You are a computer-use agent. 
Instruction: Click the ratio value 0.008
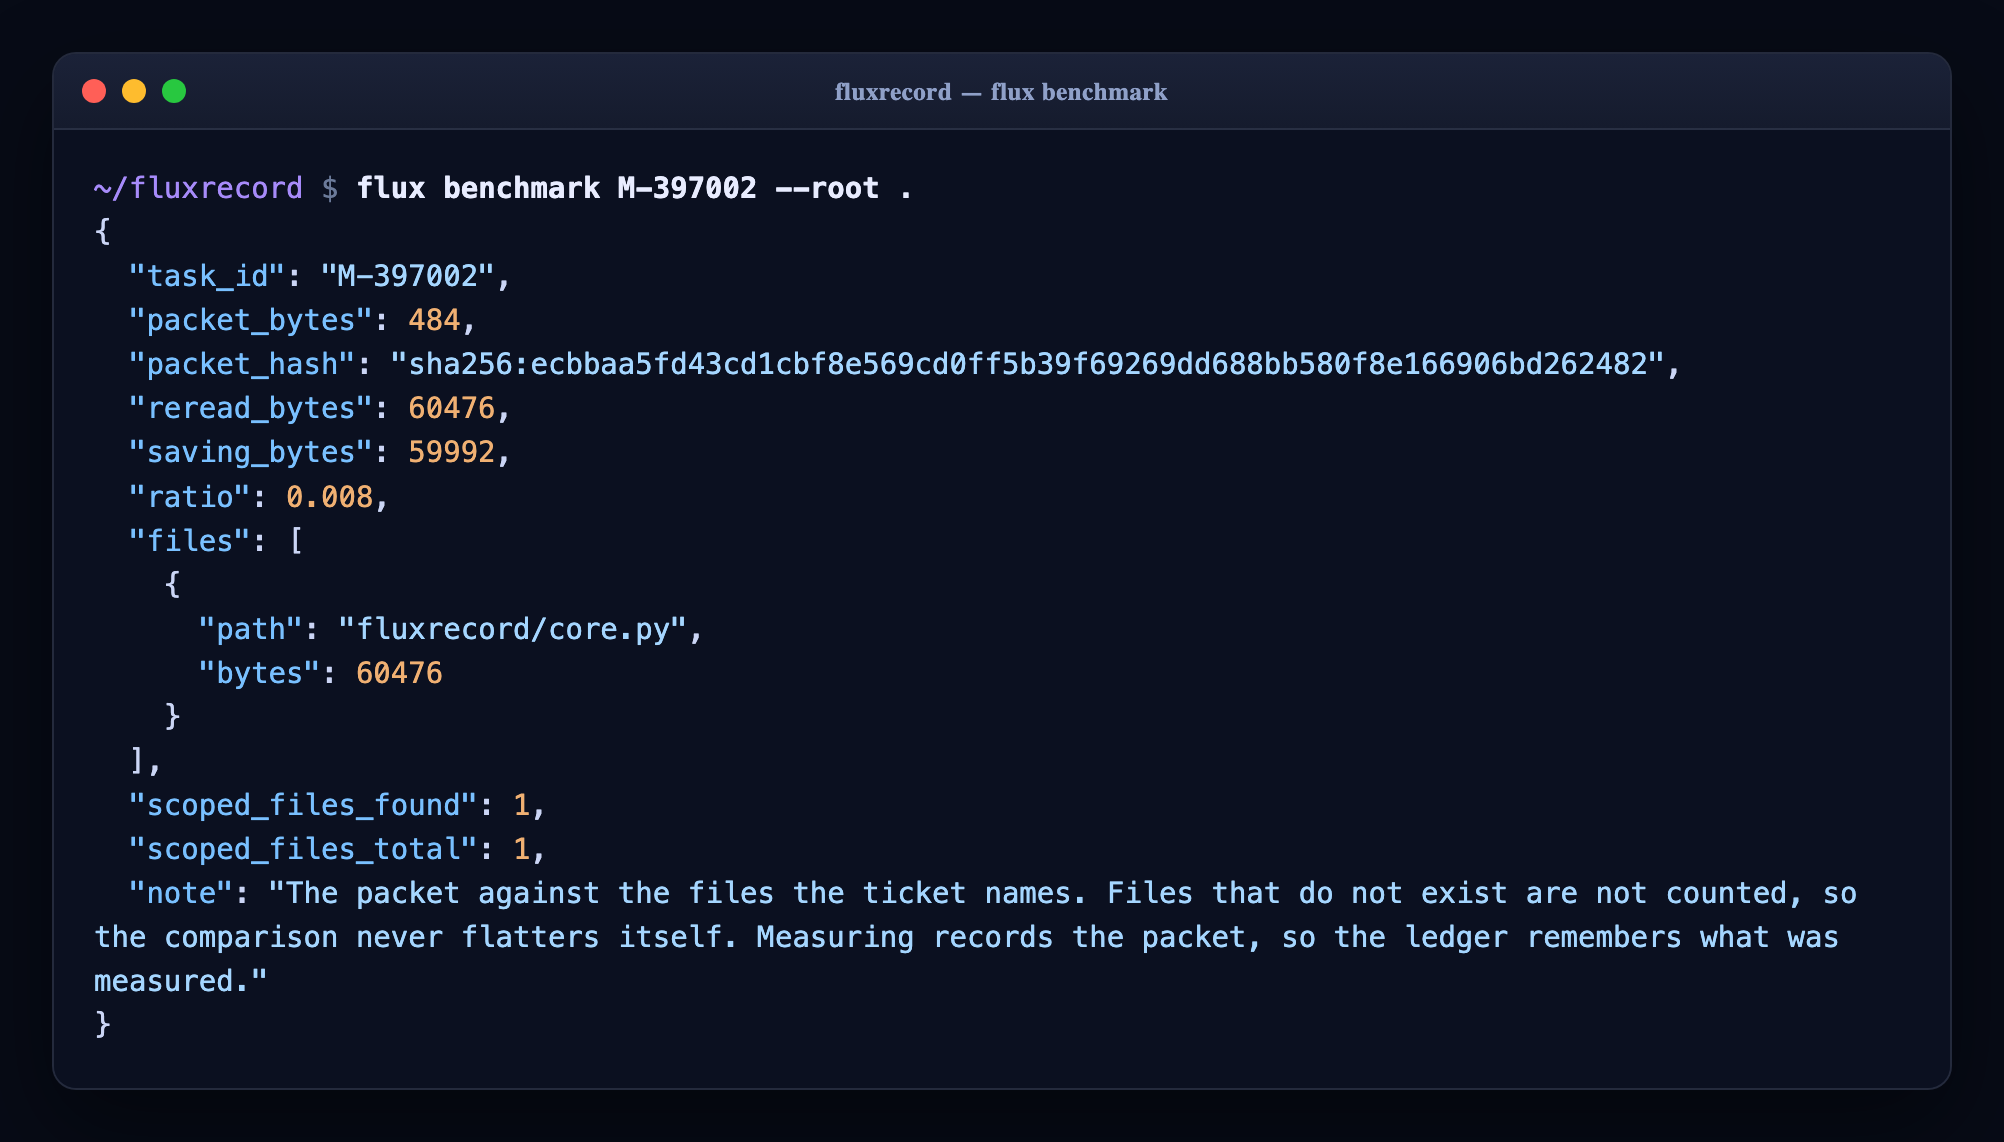click(x=329, y=497)
